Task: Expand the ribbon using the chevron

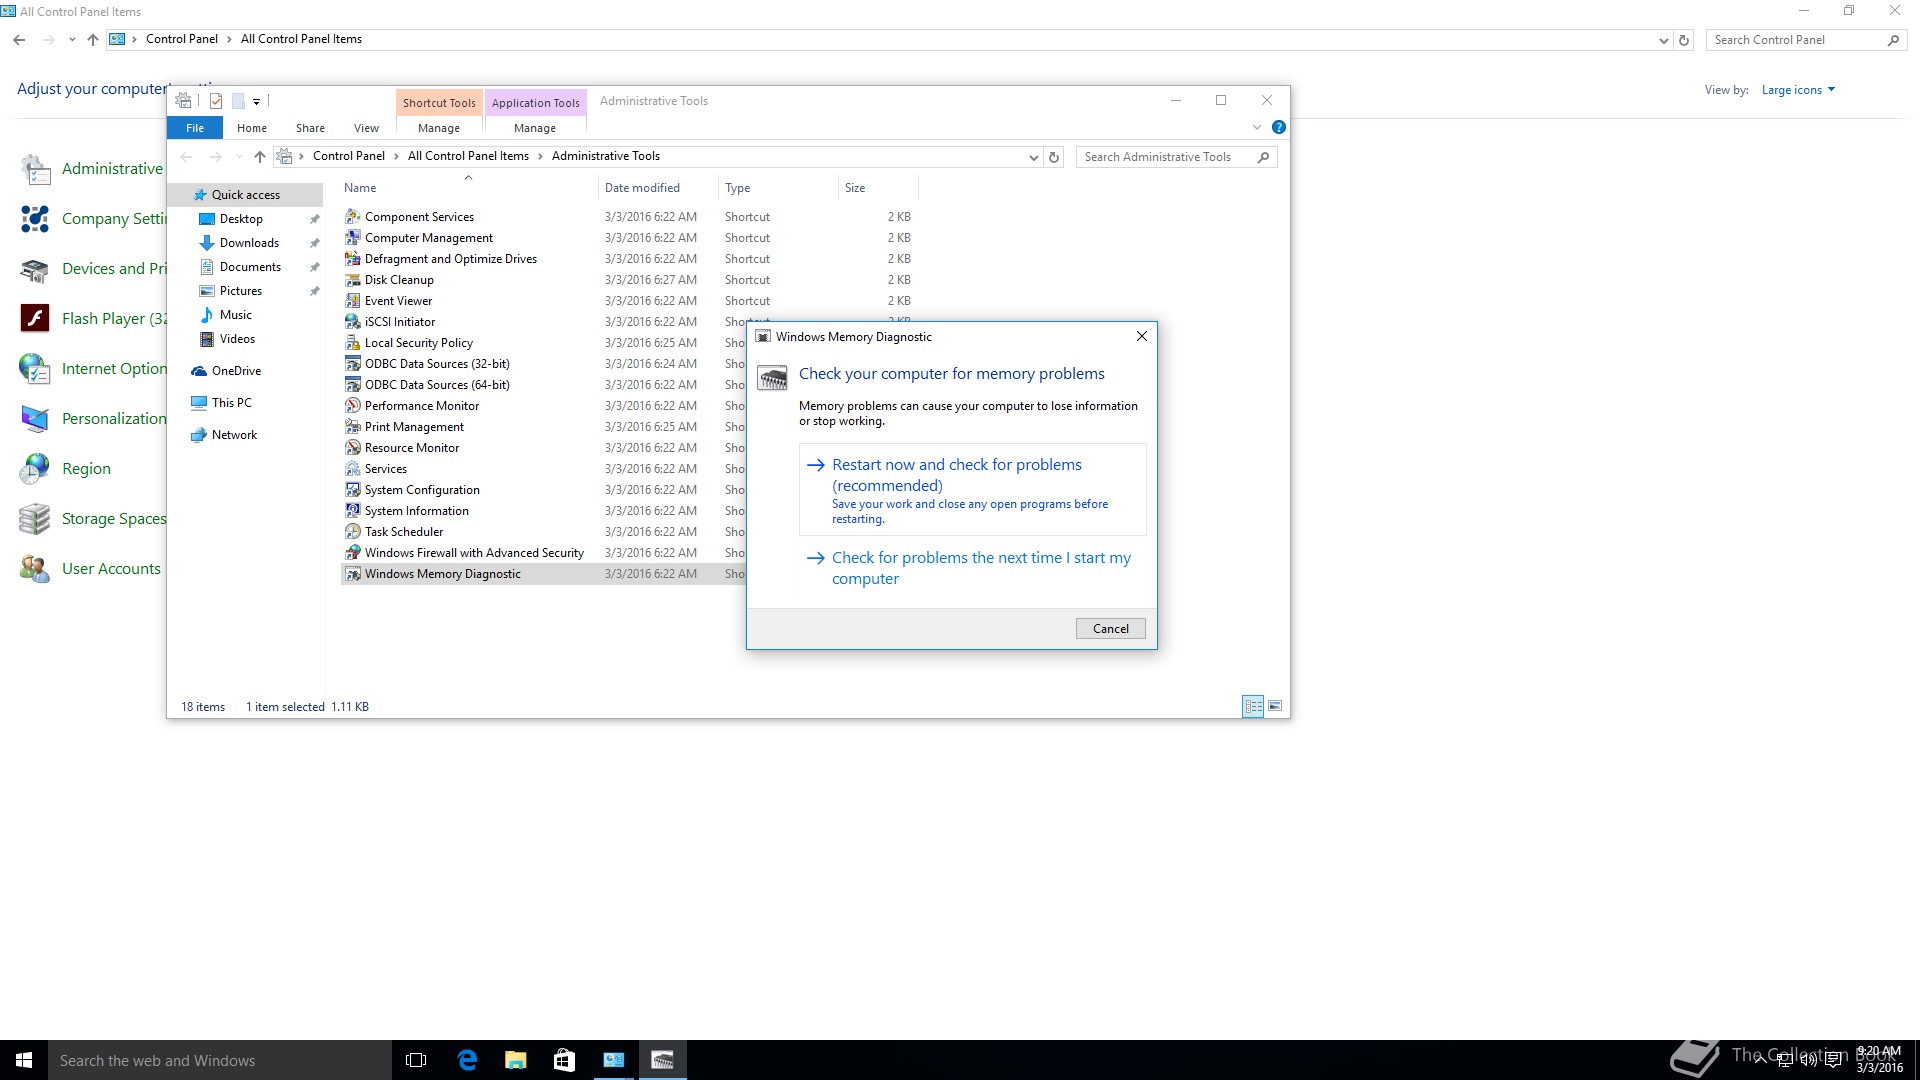Action: click(x=1257, y=127)
